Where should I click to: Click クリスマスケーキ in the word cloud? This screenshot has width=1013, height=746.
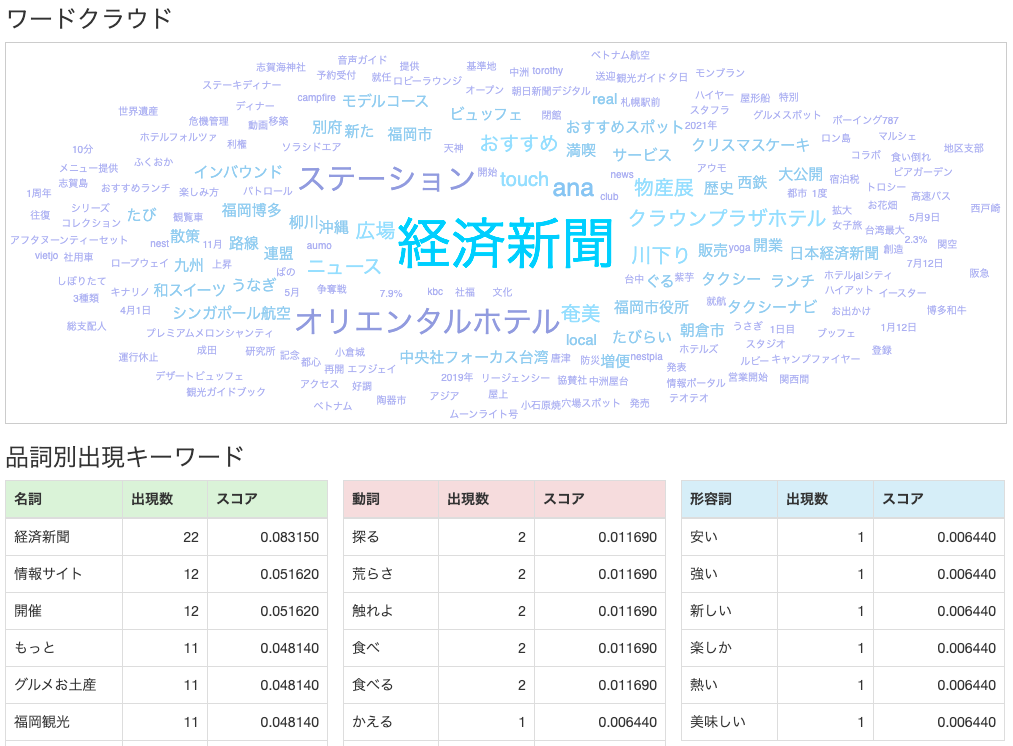click(750, 145)
